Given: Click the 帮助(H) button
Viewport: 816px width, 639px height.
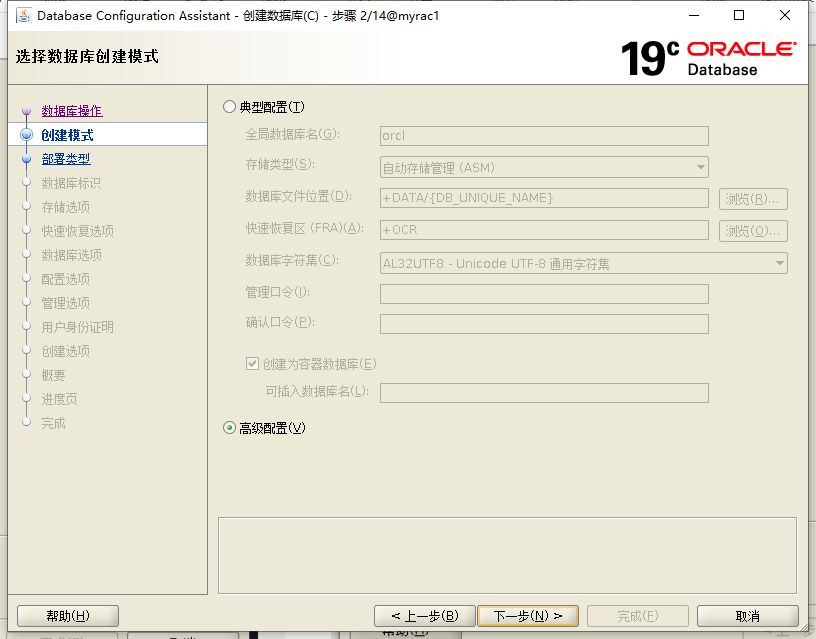Looking at the screenshot, I should click(x=68, y=616).
